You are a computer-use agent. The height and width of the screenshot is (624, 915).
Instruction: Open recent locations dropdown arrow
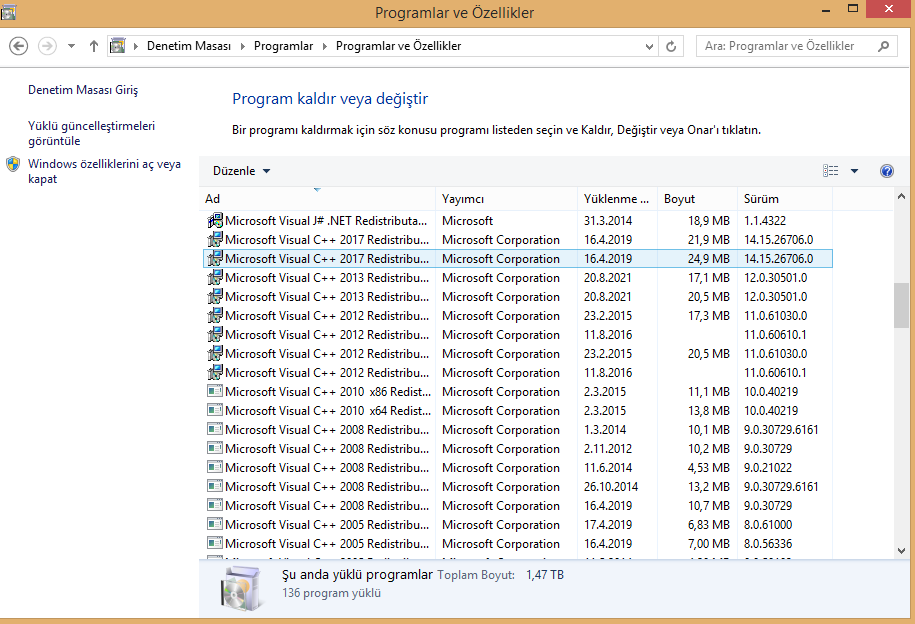tap(71, 46)
